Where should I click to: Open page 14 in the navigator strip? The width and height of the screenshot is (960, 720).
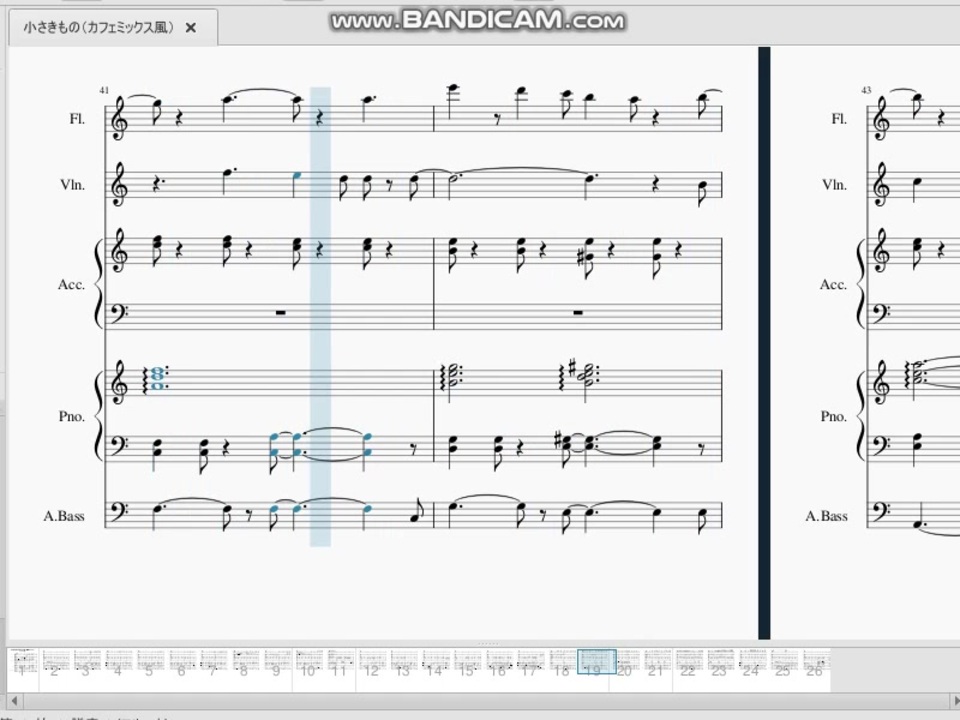click(x=435, y=662)
